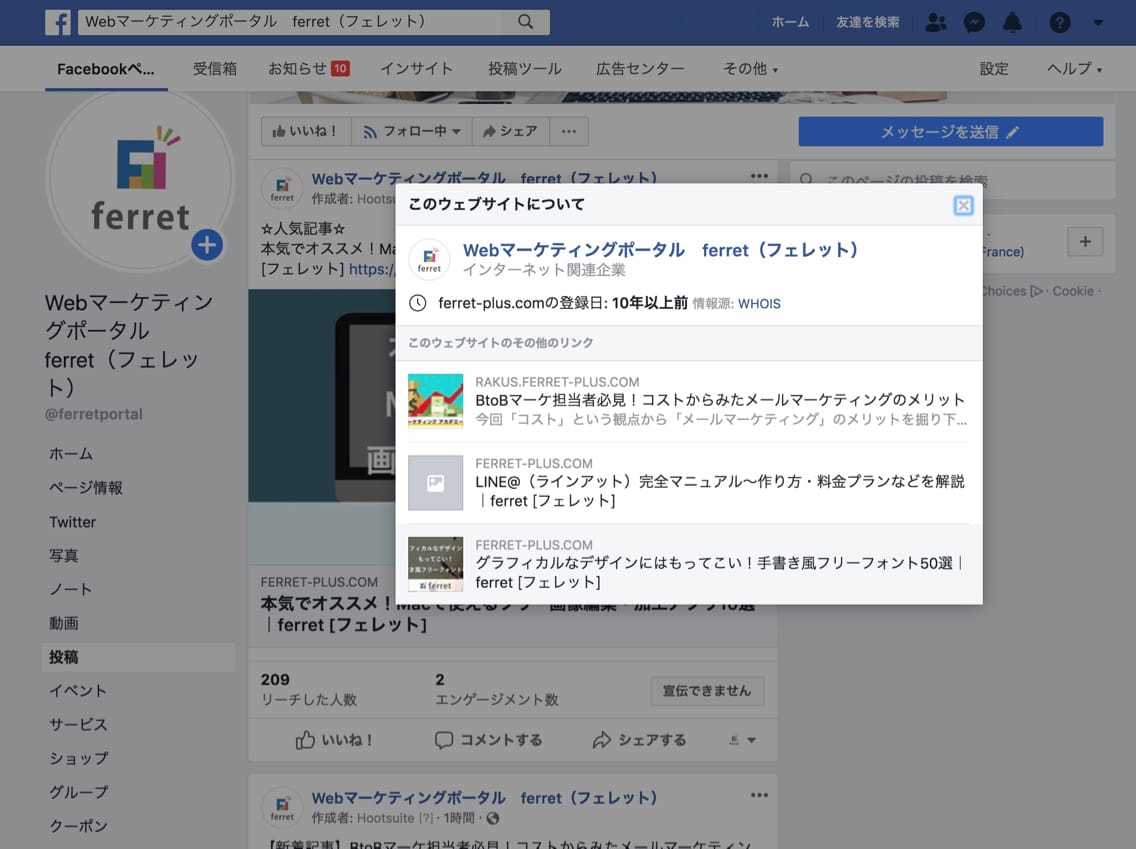The width and height of the screenshot is (1136, 849).
Task: Select グループ in the left menu
Action: [x=78, y=792]
